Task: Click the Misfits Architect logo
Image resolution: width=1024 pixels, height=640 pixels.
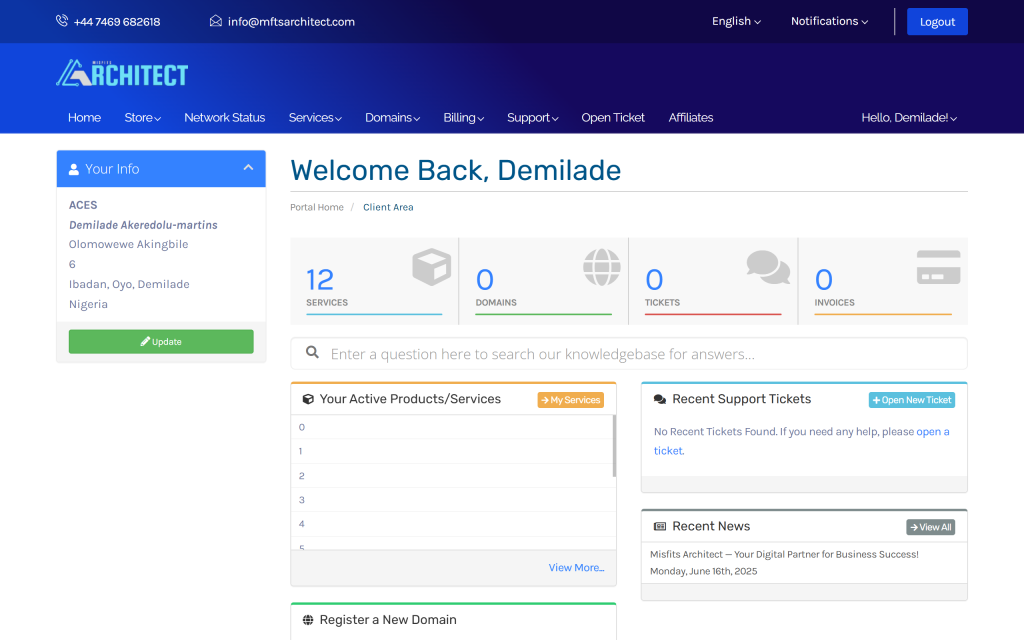Action: point(122,73)
